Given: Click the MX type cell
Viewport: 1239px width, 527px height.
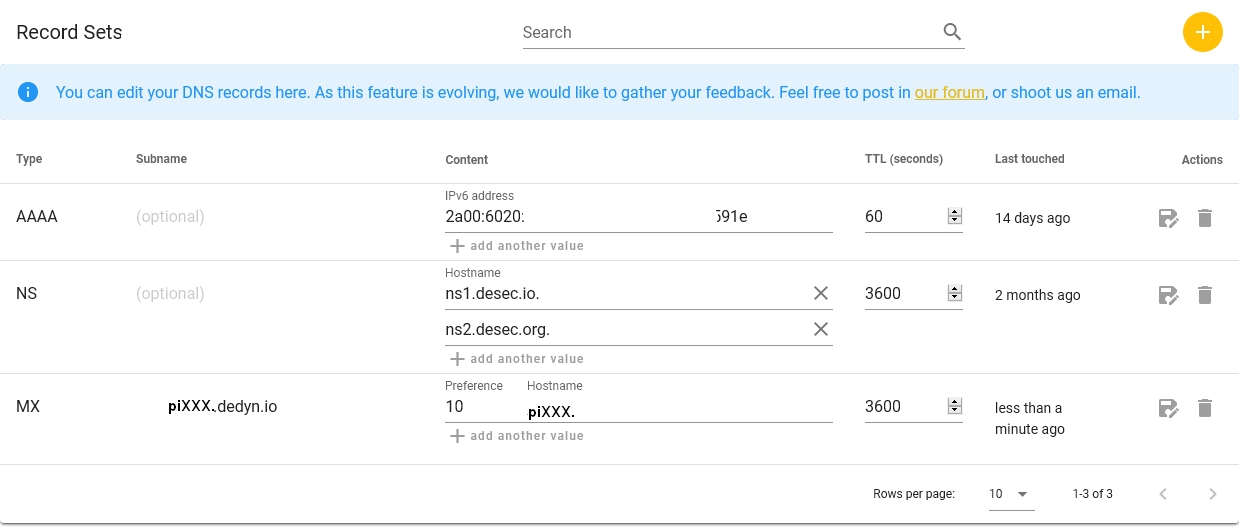Looking at the screenshot, I should [28, 406].
